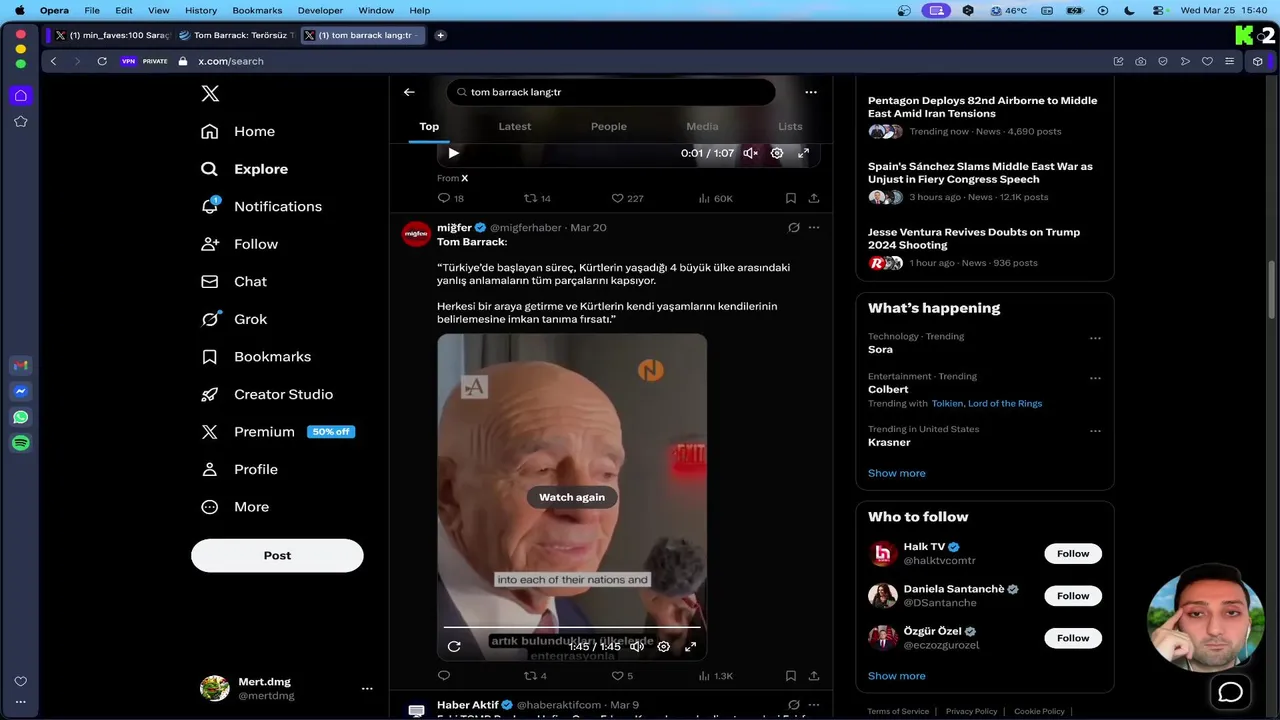Open the X logo home link
Screen dimensions: 1280x720
coord(210,94)
